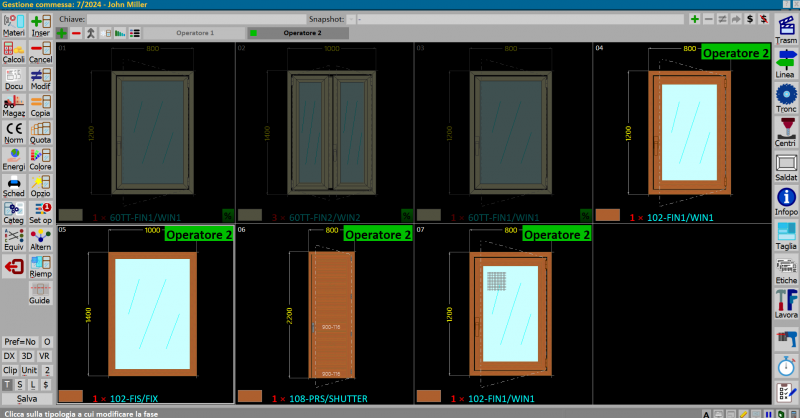Click the O button beside Pref=No
Viewport: 800px width, 418px height.
pyautogui.click(x=46, y=341)
